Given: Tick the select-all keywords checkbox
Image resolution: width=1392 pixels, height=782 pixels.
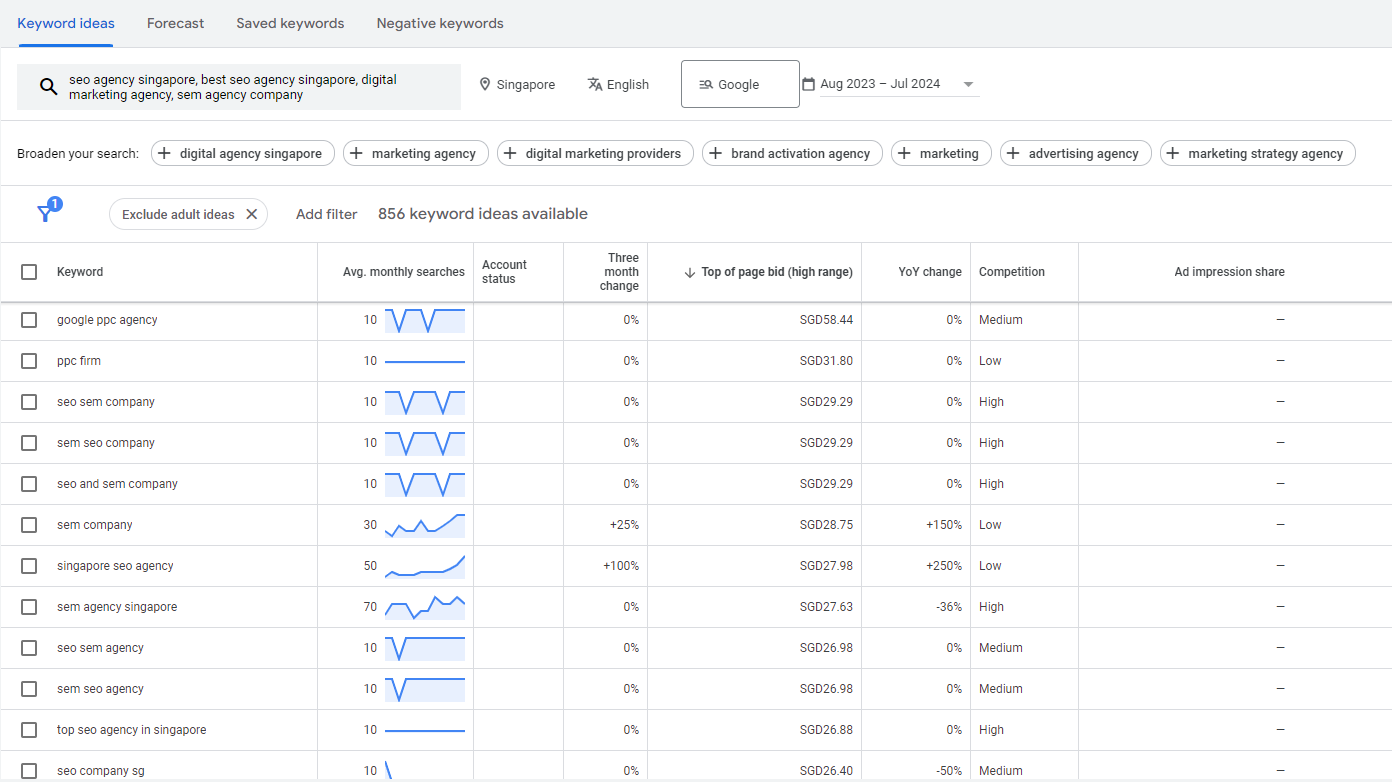Looking at the screenshot, I should (29, 272).
